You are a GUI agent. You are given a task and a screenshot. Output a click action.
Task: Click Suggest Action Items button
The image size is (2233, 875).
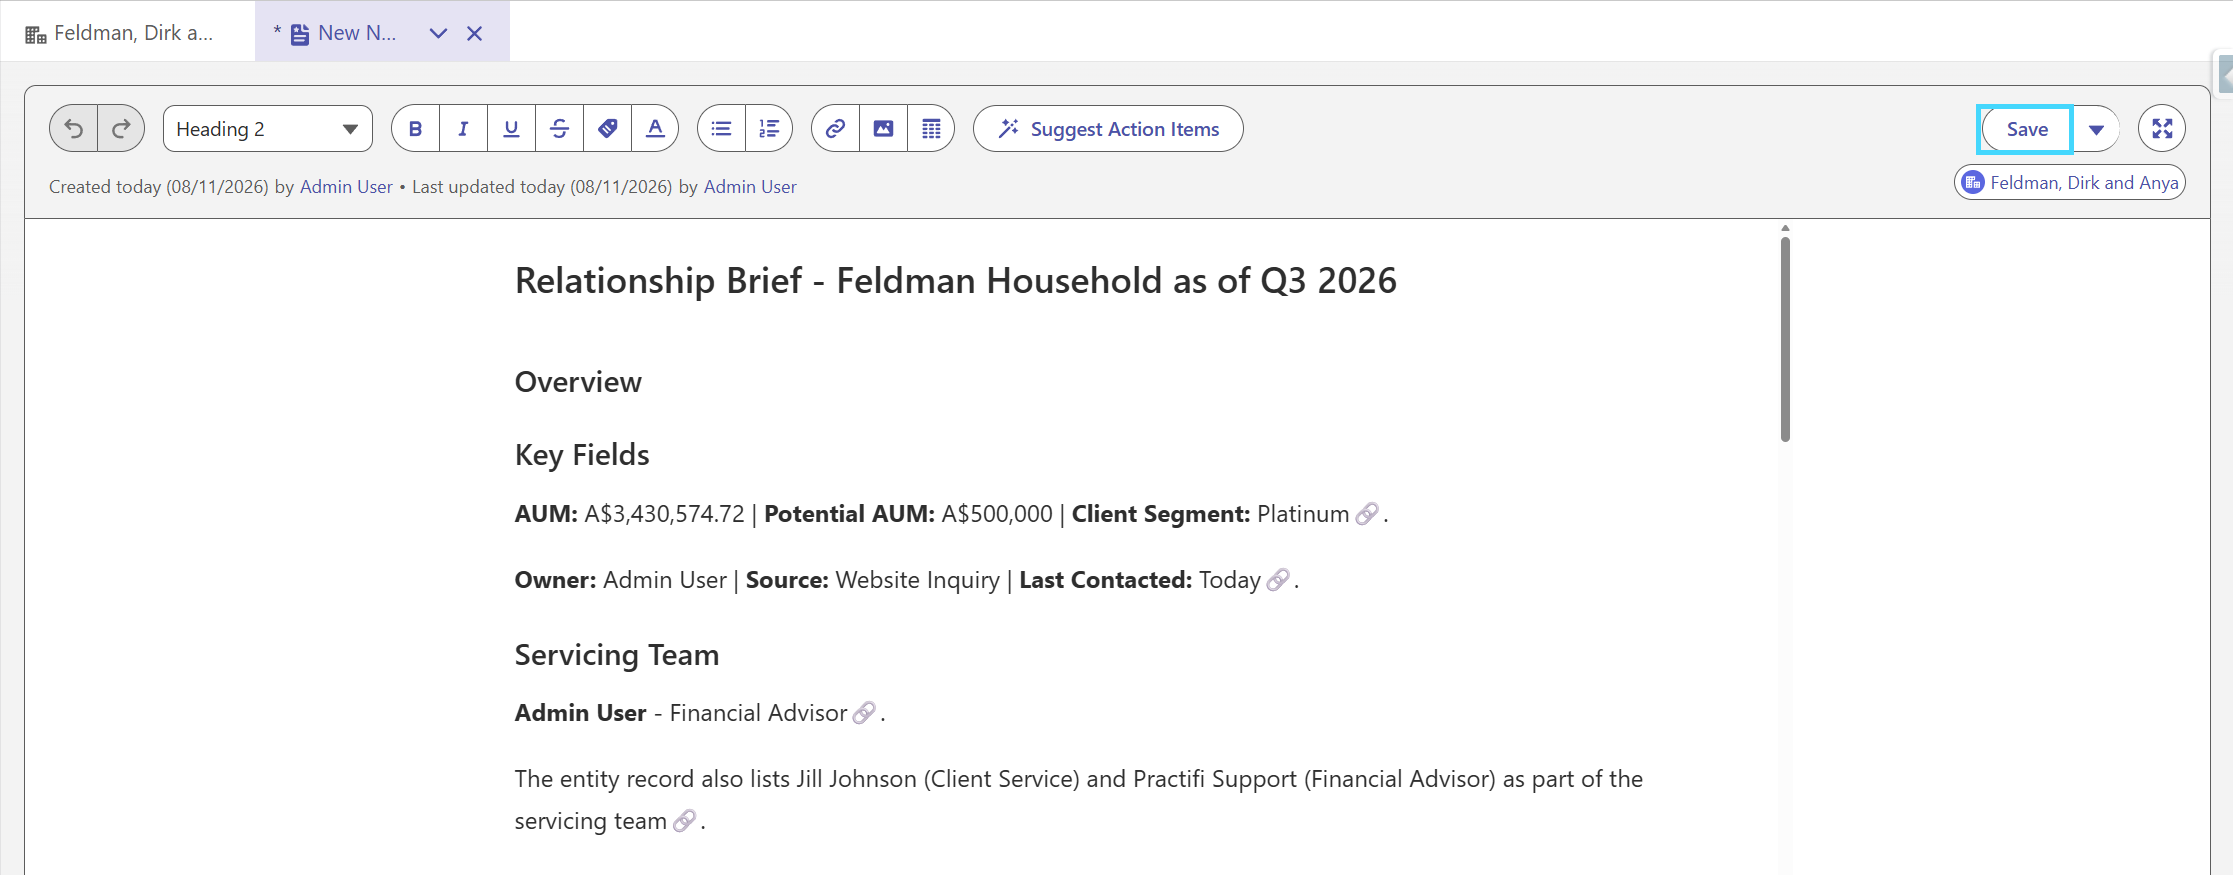pos(1108,129)
